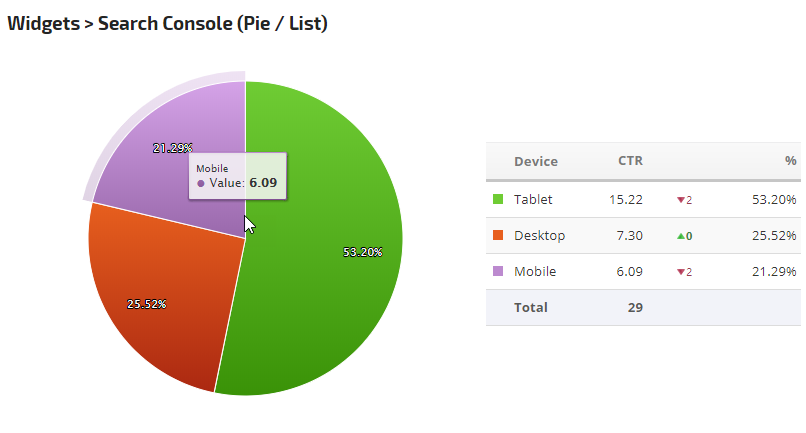This screenshot has width=806, height=433.
Task: Click the green Tablet legend swatch
Action: pos(499,199)
